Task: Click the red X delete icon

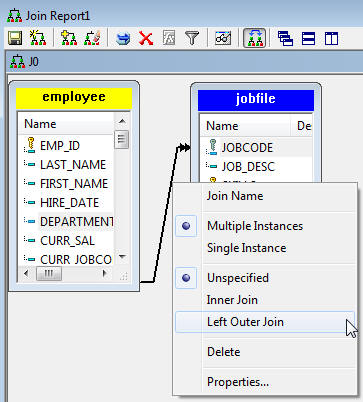Action: click(146, 39)
